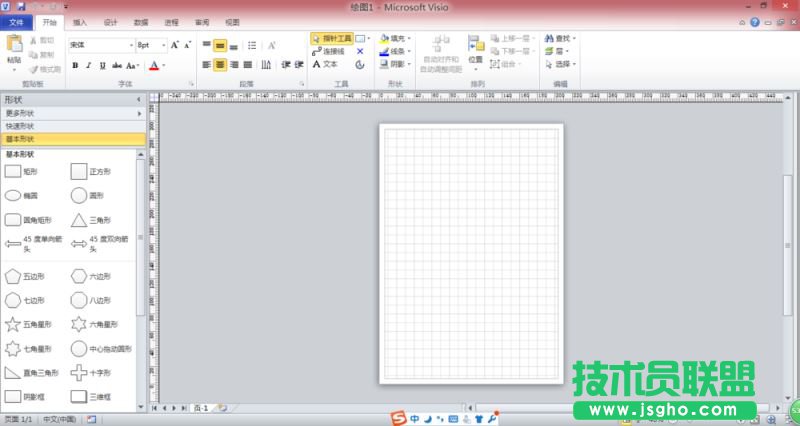Click the page tab 页-1
Screen dimensions: 800x426
point(201,408)
